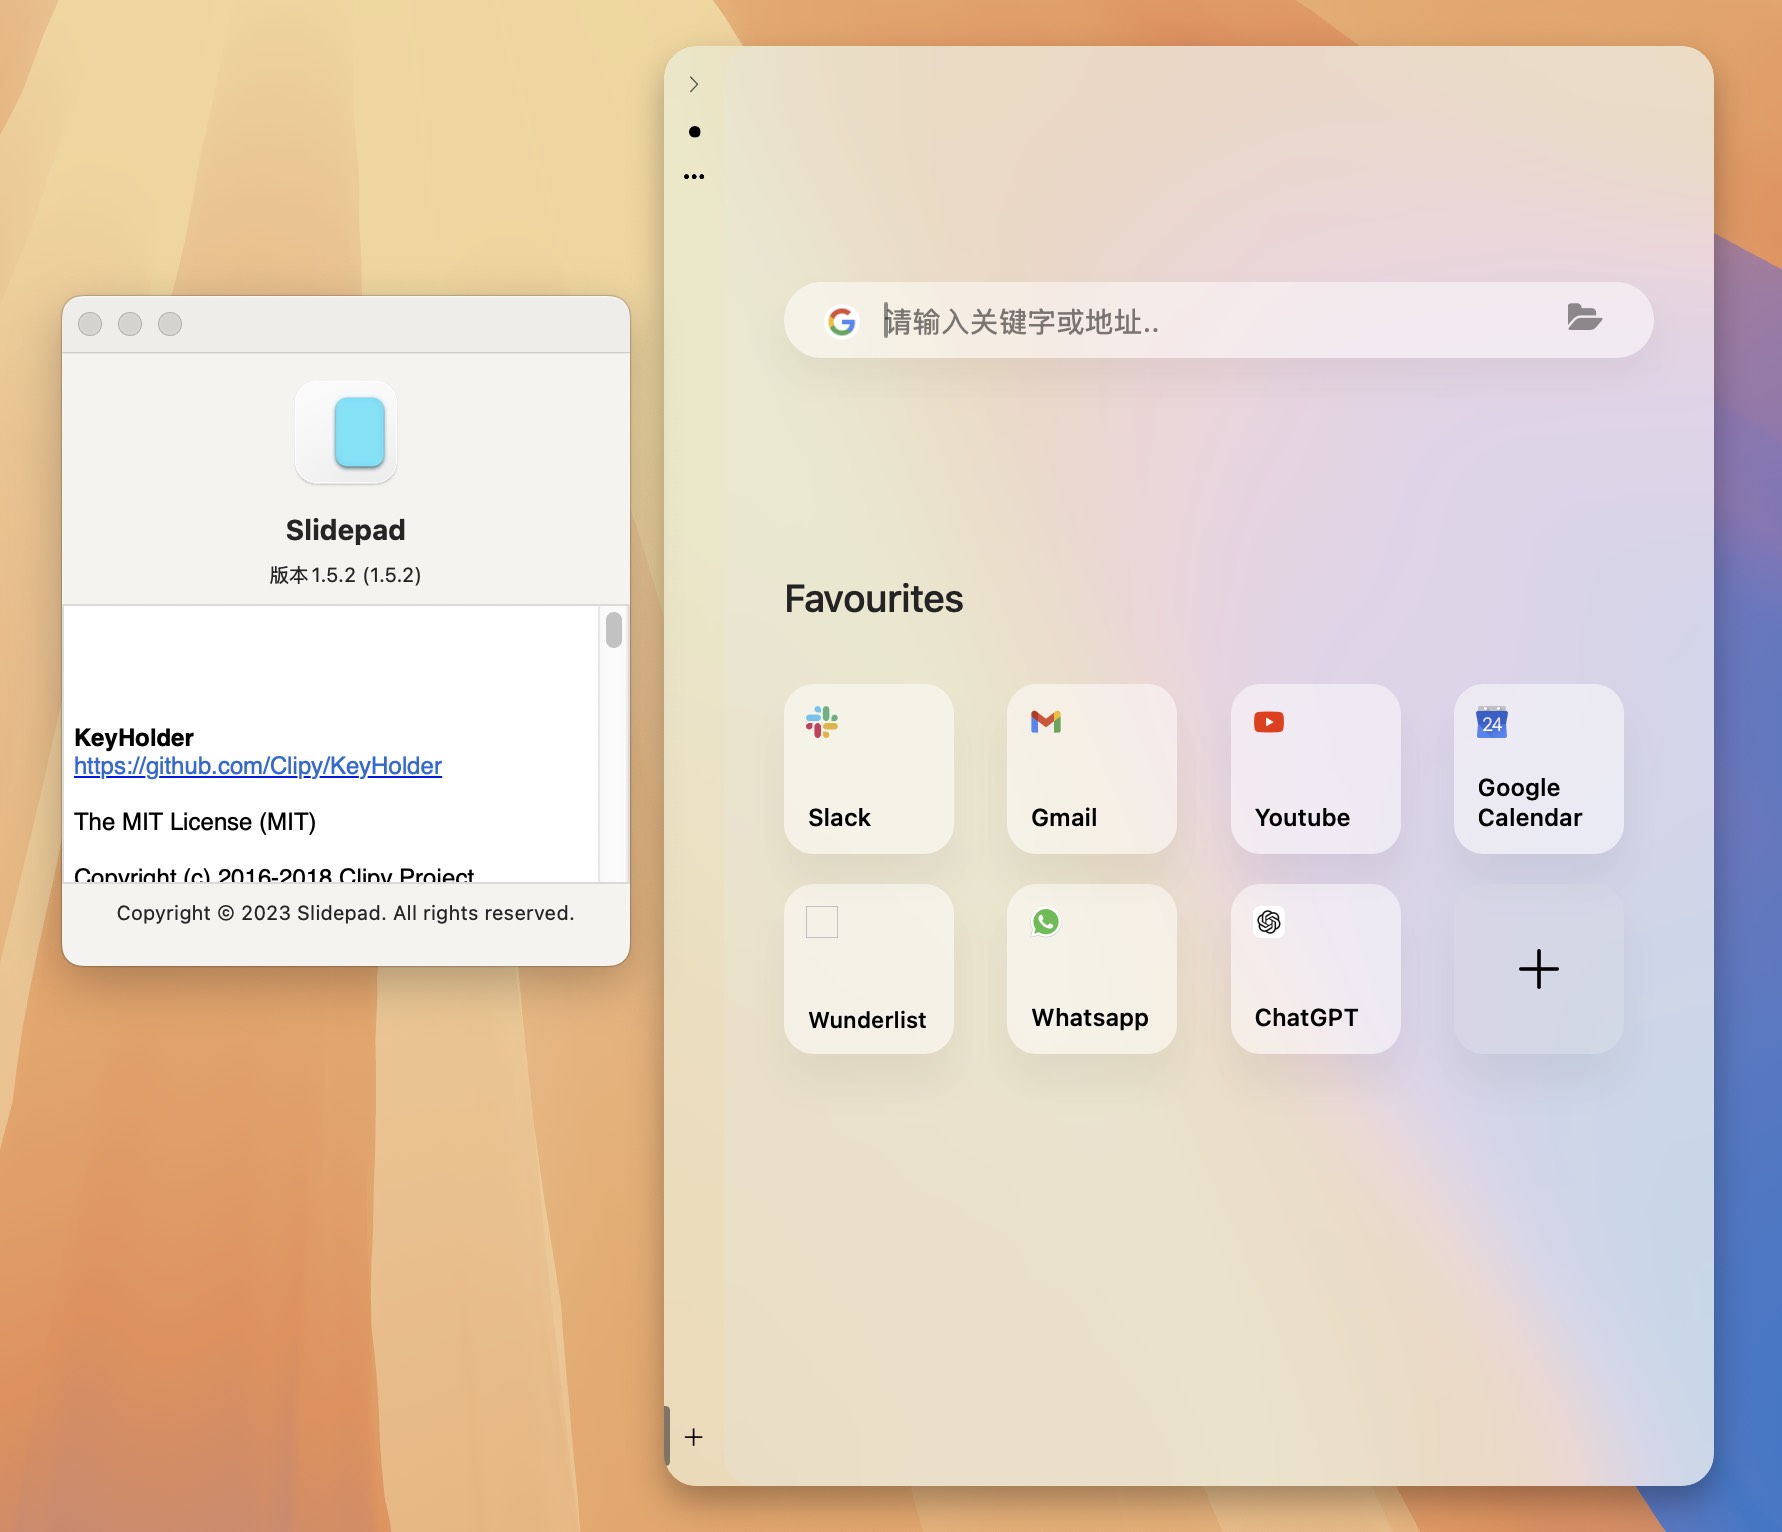The image size is (1782, 1532).
Task: Open the Slack favourite tile label
Action: (839, 818)
